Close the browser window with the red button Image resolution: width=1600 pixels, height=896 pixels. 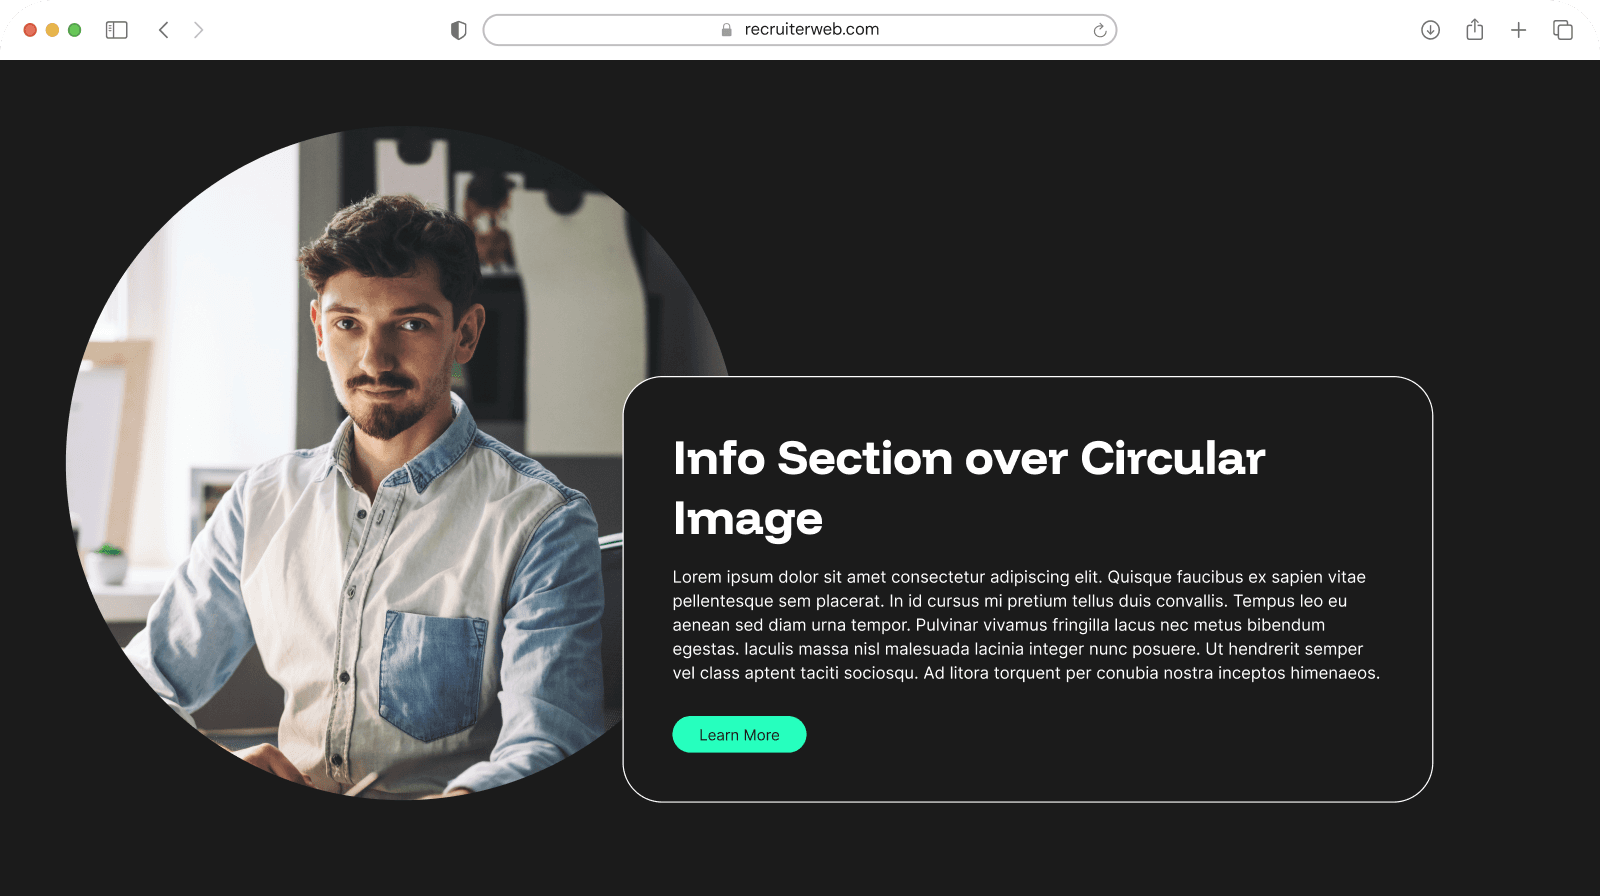pos(30,30)
